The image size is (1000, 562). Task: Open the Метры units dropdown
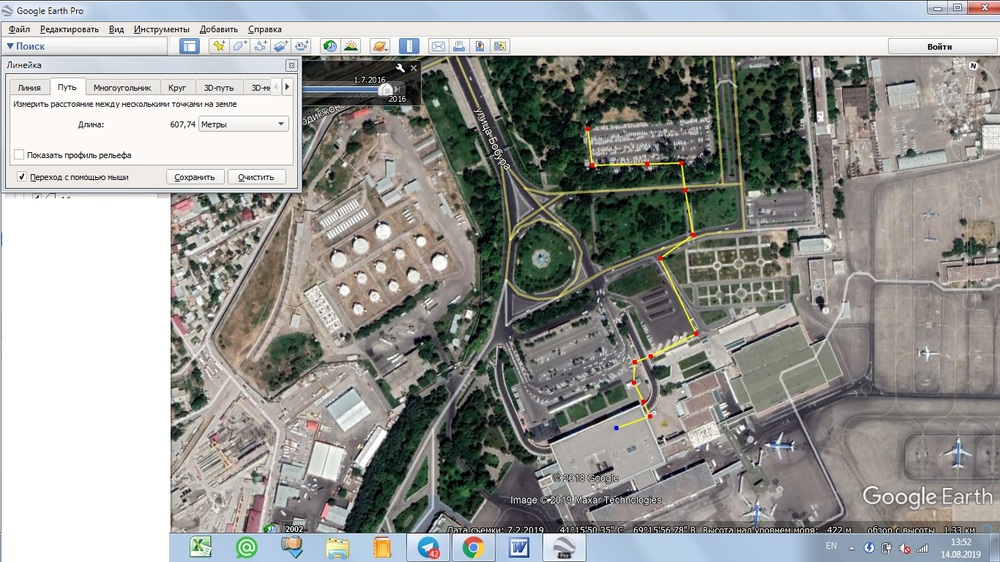pos(243,124)
